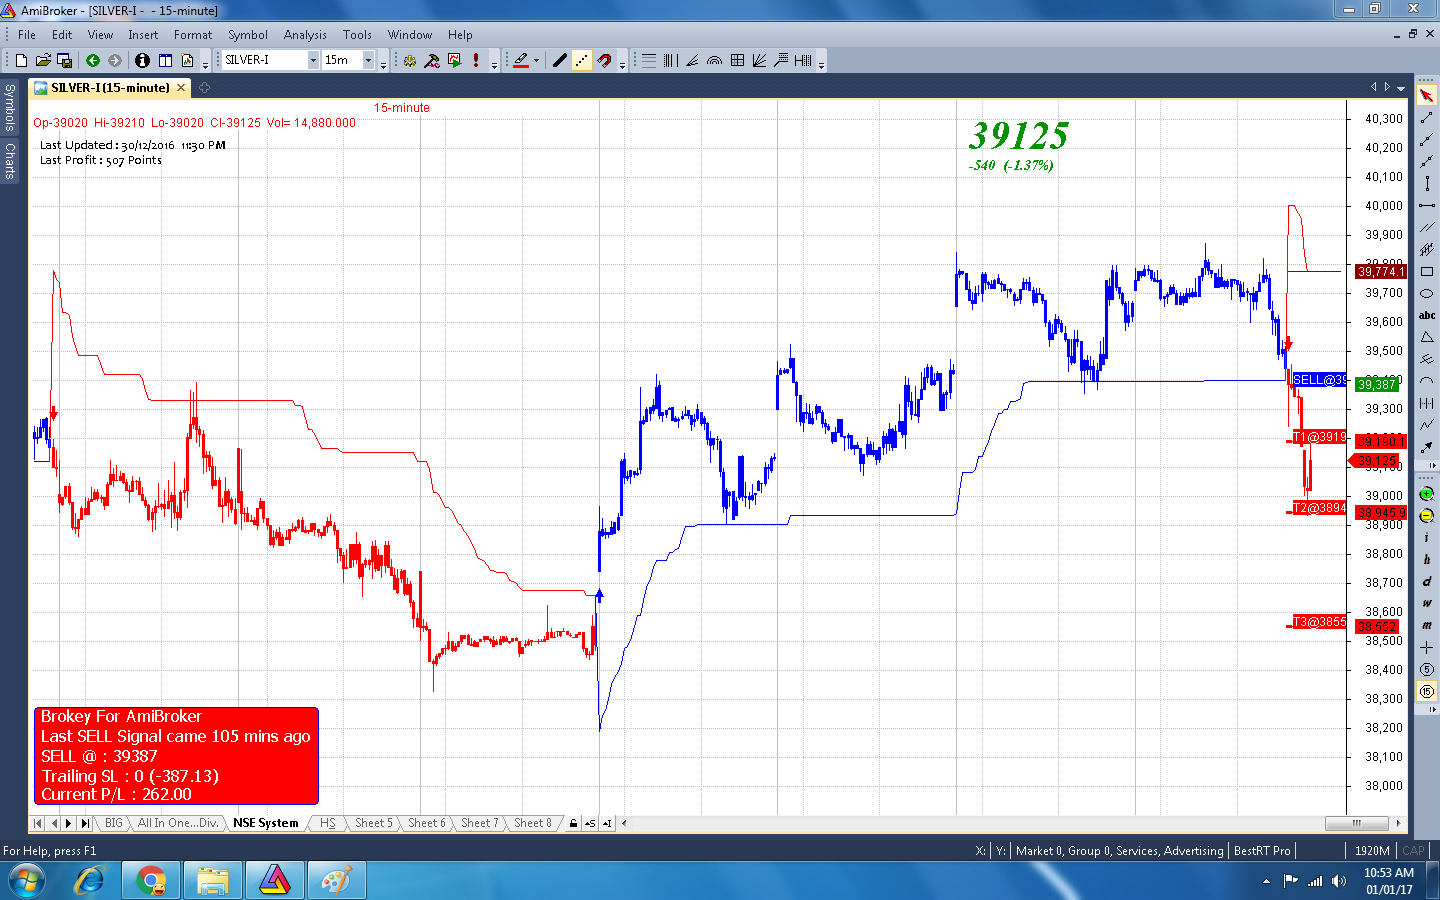Open the Tools menu
This screenshot has height=900, width=1440.
[x=357, y=34]
